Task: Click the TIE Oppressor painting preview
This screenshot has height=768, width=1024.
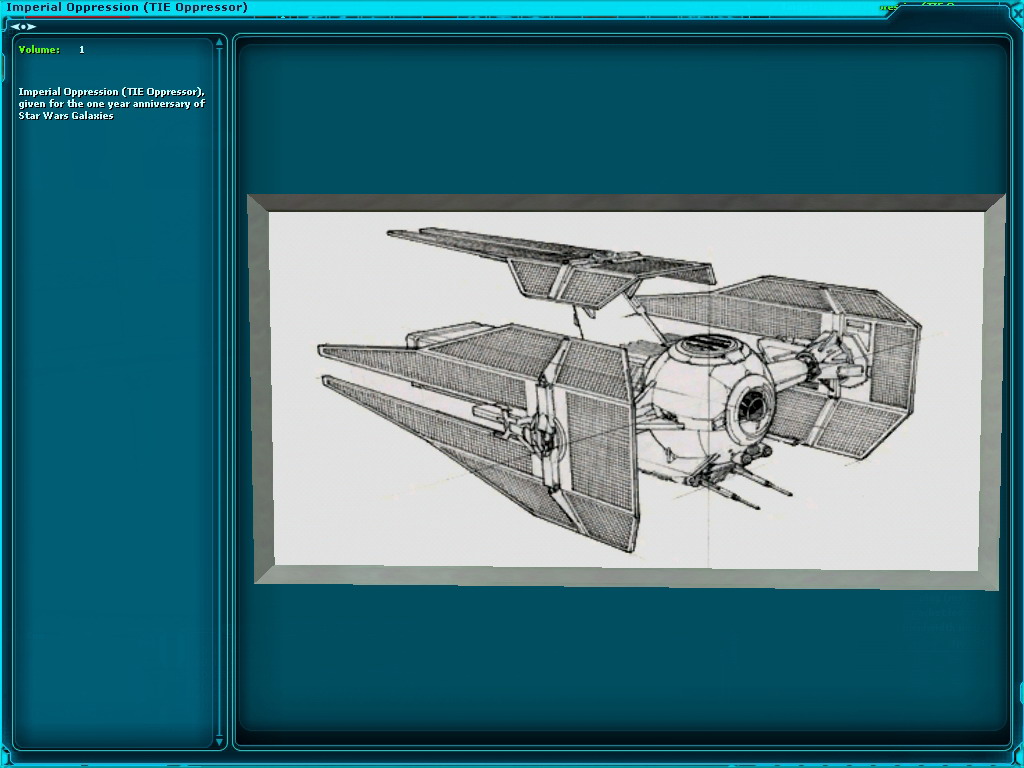Action: pyautogui.click(x=626, y=391)
